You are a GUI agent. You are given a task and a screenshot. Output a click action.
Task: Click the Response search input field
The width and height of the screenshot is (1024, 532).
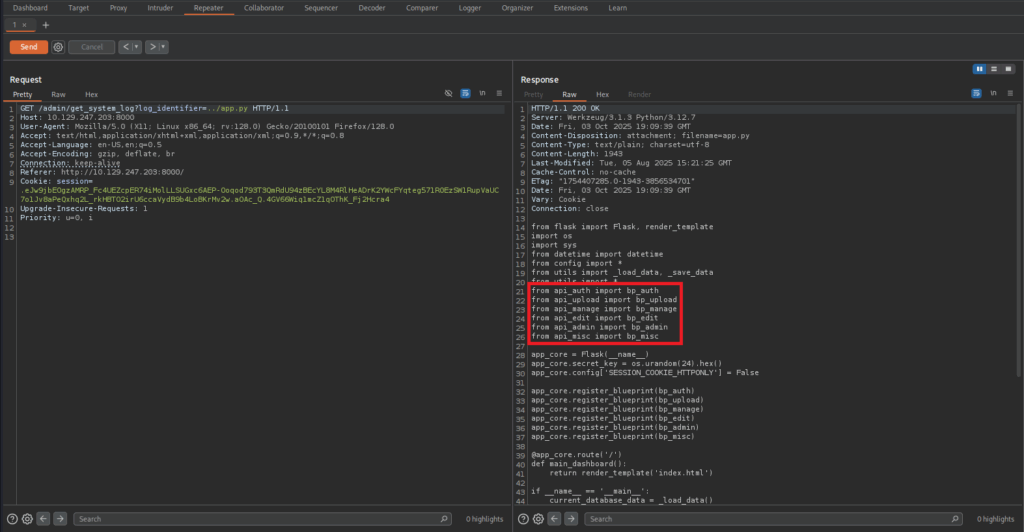click(x=760, y=519)
